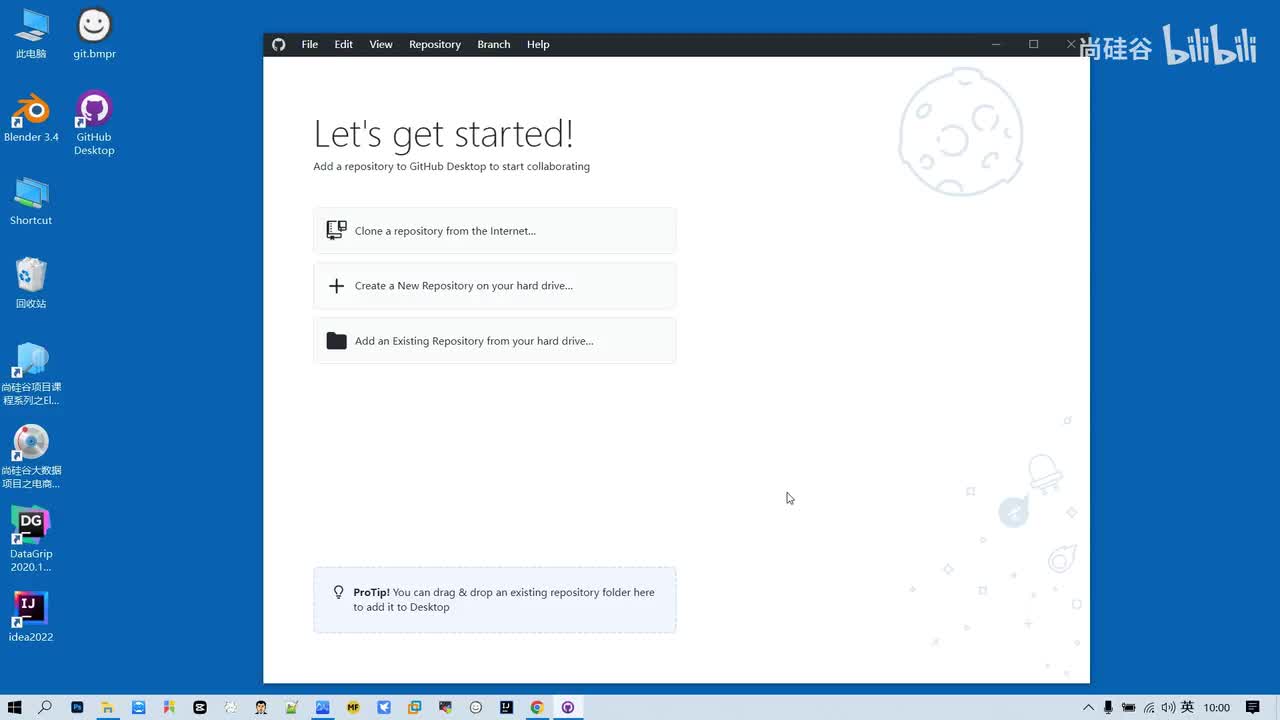This screenshot has height=720, width=1280.
Task: Open the microphone tray icon
Action: [1109, 707]
